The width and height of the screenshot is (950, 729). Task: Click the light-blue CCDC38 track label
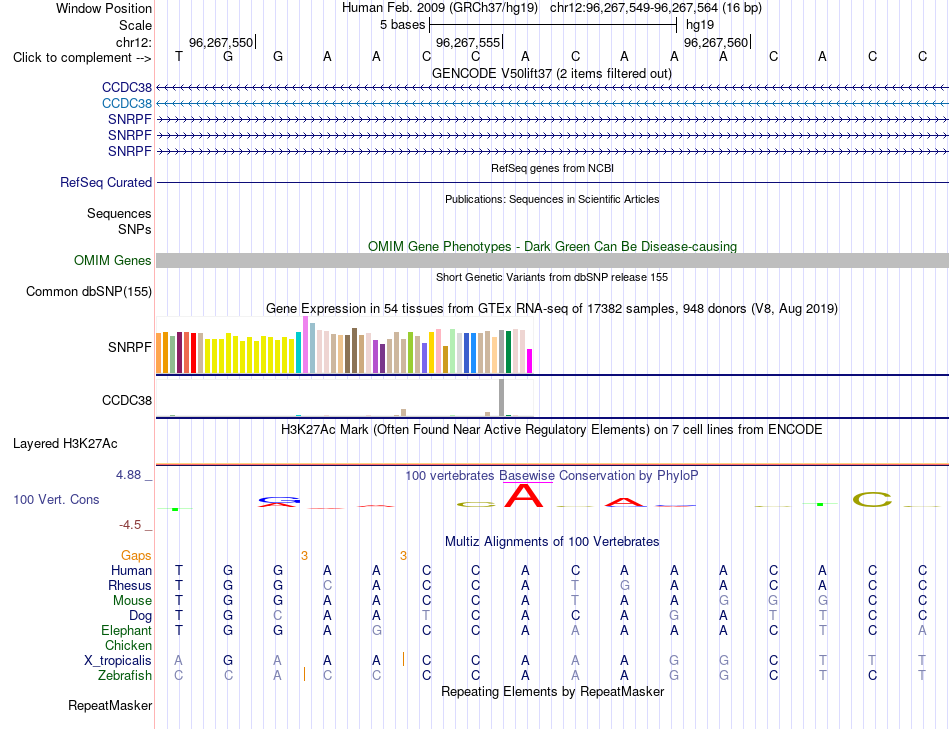[x=127, y=104]
